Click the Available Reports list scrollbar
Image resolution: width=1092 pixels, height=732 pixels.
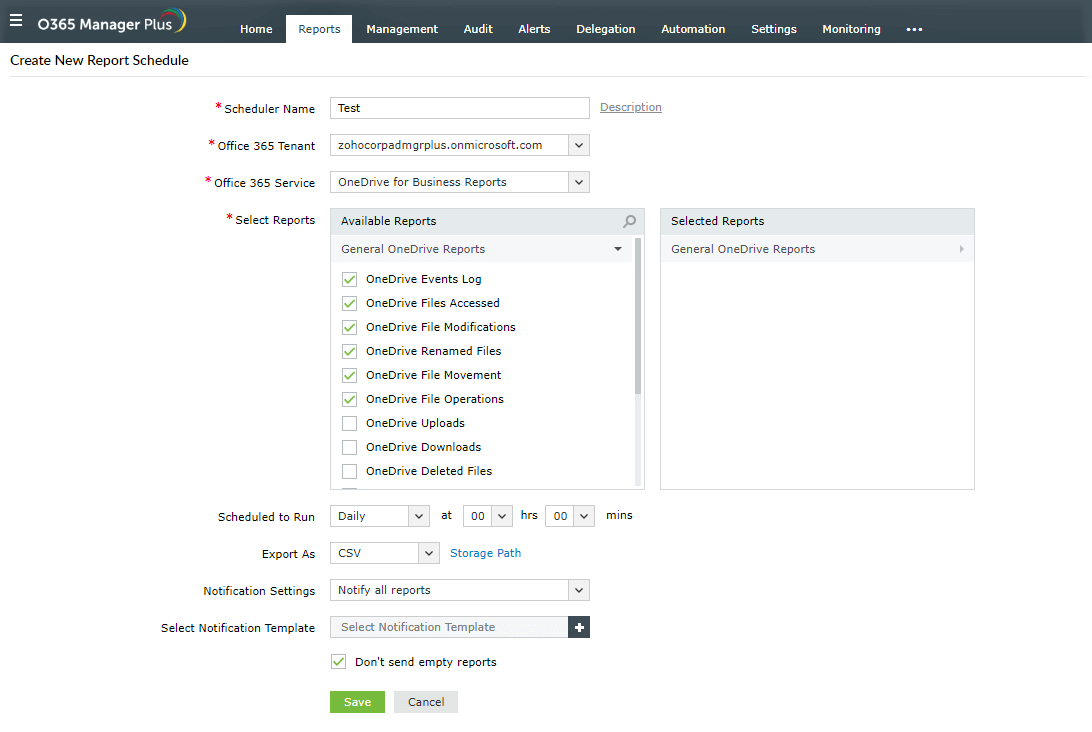click(638, 316)
